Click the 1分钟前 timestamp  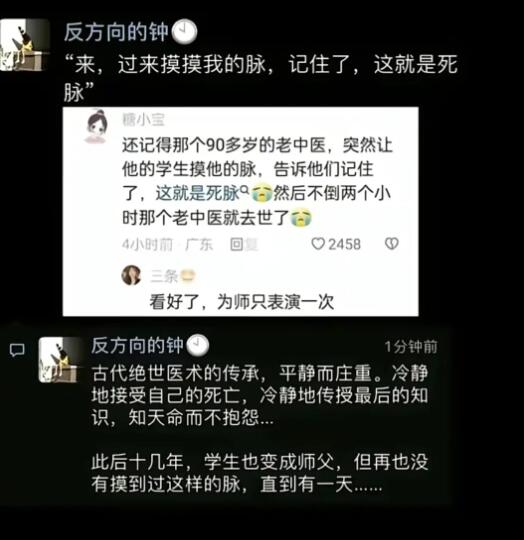pyautogui.click(x=411, y=347)
